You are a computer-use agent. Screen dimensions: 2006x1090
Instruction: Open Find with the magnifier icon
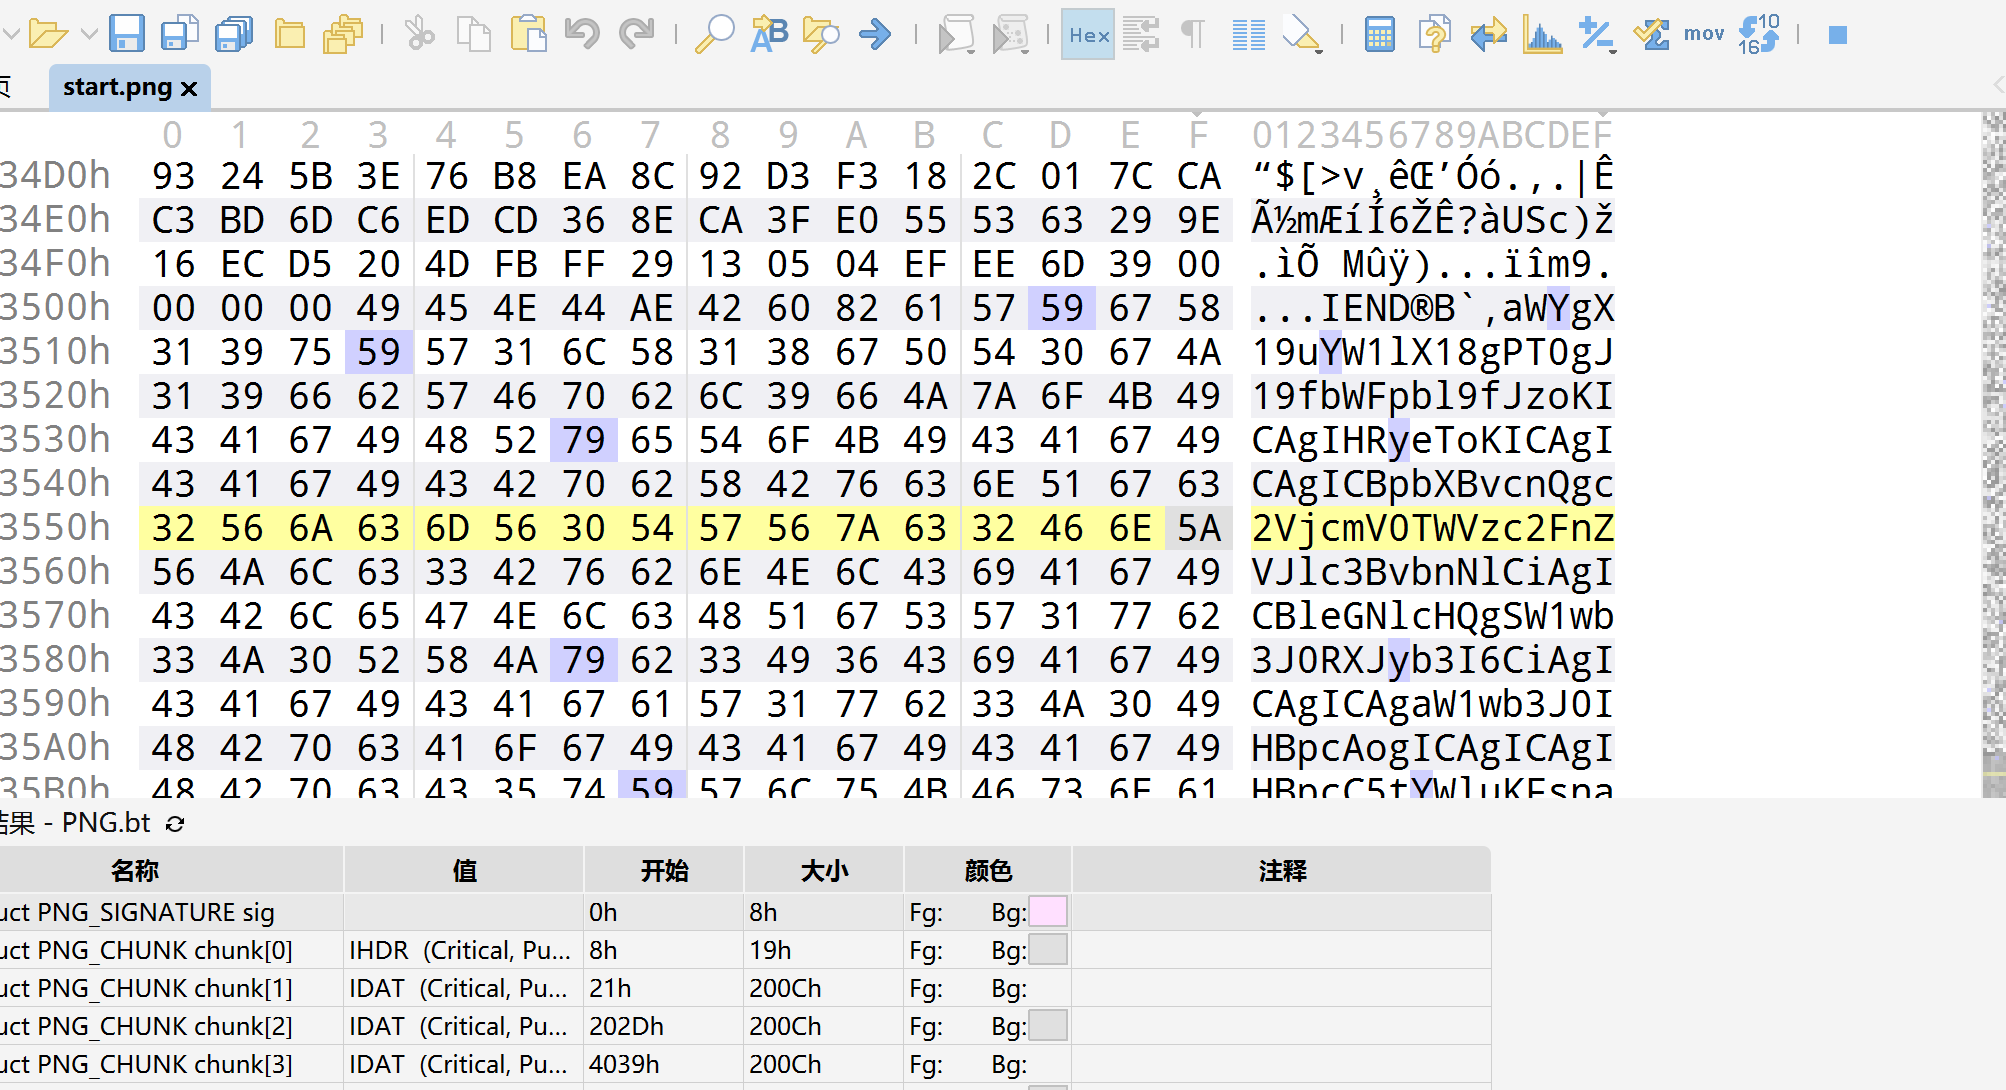coord(714,35)
